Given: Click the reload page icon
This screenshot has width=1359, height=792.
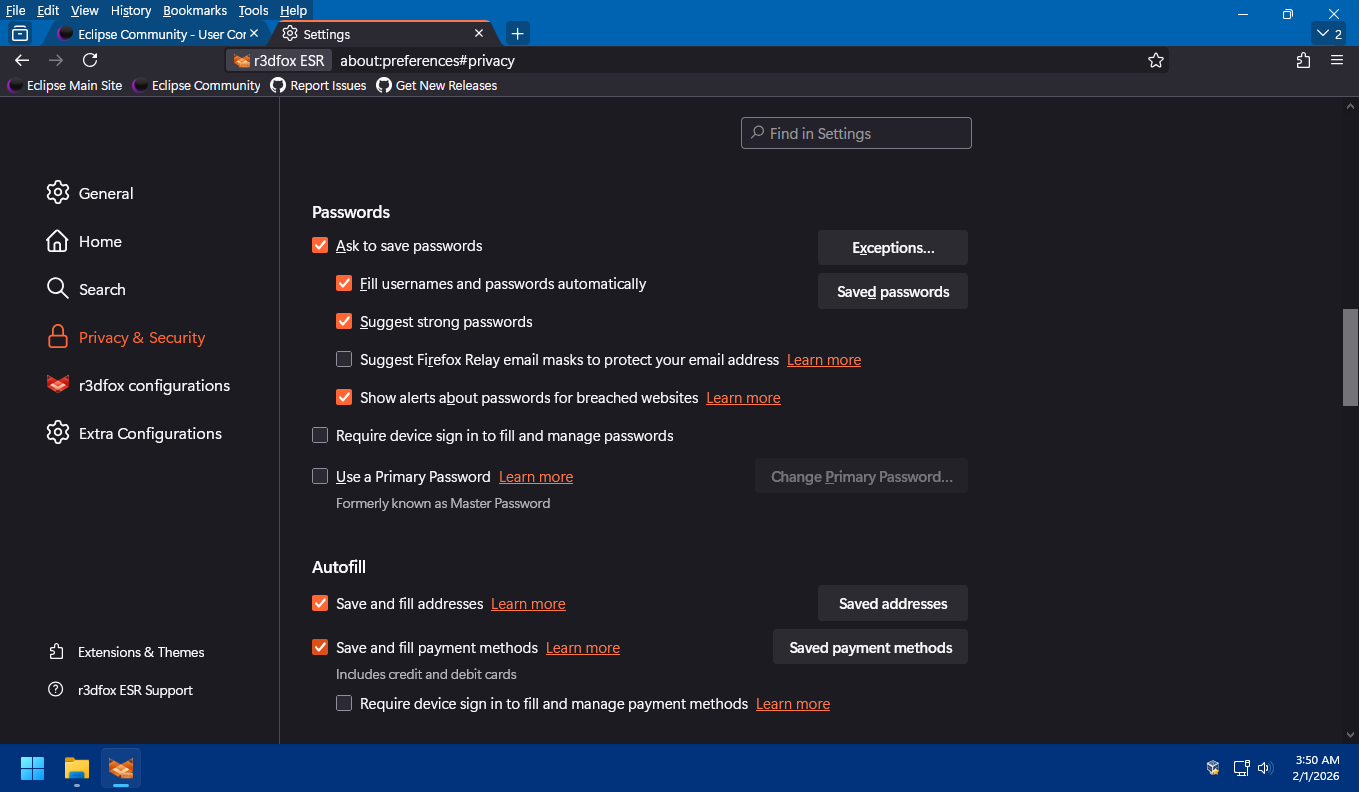Looking at the screenshot, I should [90, 60].
